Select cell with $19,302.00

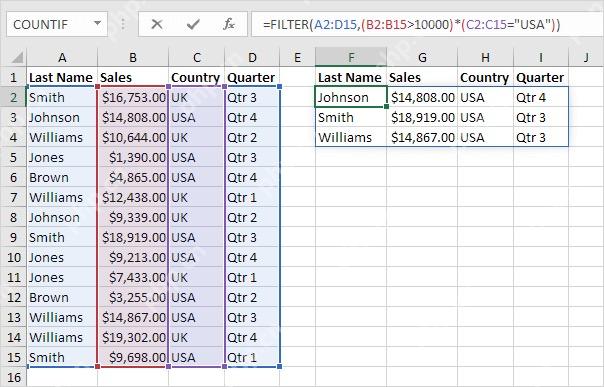[x=133, y=337]
